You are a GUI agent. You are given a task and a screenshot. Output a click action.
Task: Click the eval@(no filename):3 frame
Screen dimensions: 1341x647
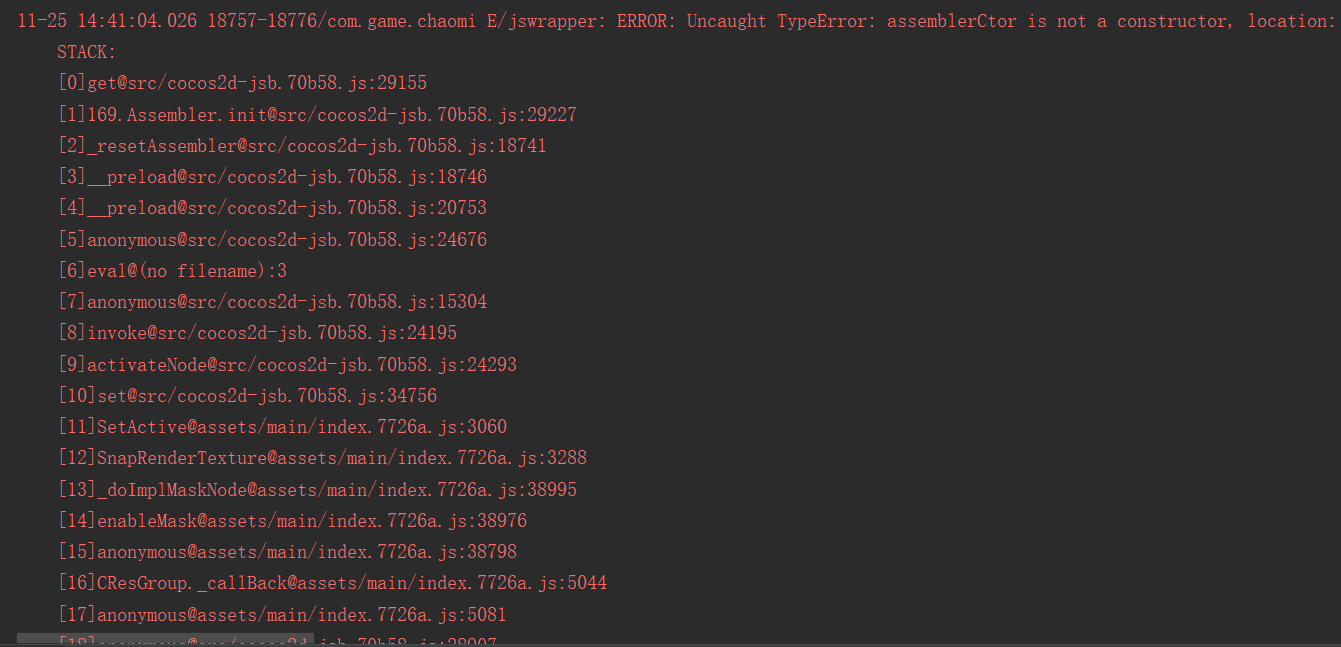click(172, 271)
